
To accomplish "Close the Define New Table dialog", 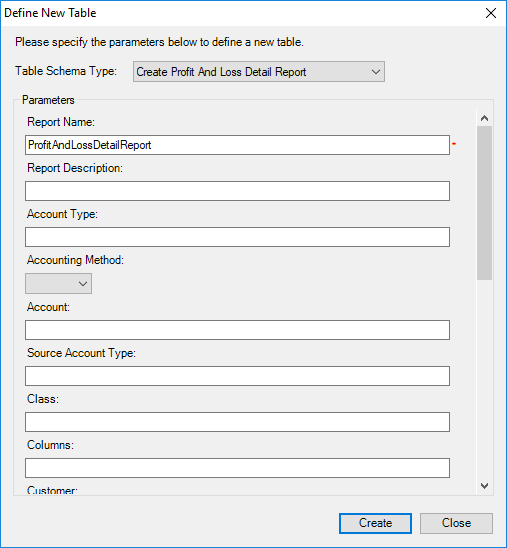I will pyautogui.click(x=491, y=13).
